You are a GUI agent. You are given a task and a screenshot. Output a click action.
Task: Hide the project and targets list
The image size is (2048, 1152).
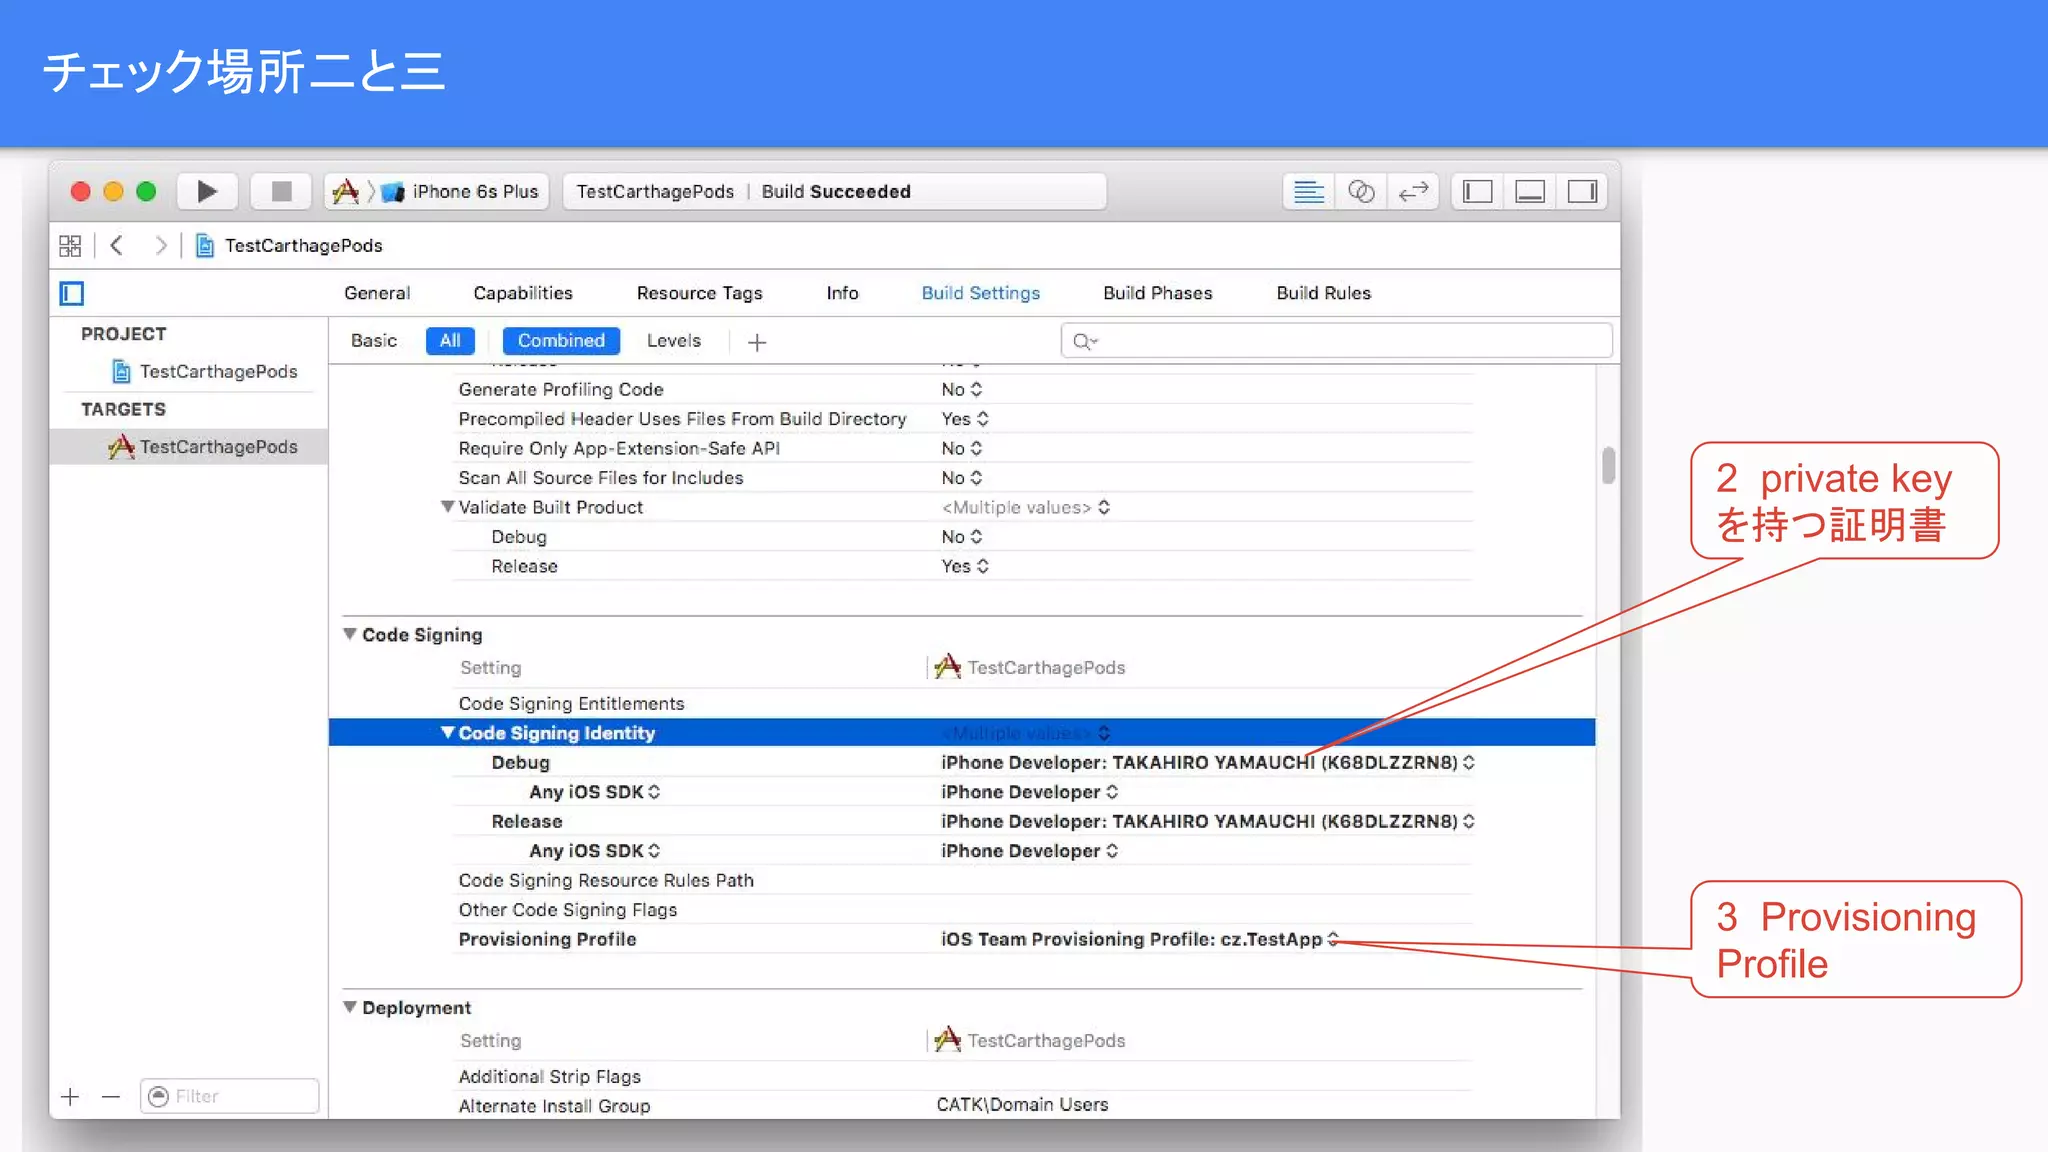click(72, 293)
